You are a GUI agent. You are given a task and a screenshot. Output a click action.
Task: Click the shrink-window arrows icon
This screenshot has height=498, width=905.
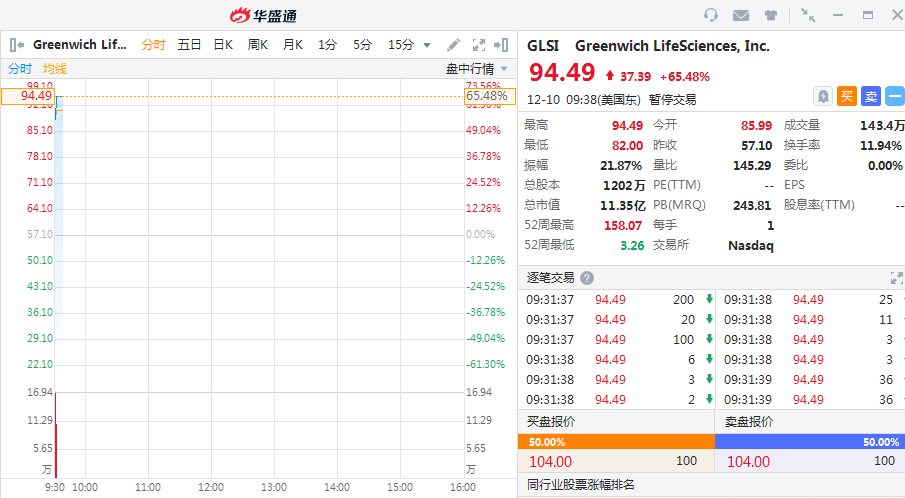808,15
